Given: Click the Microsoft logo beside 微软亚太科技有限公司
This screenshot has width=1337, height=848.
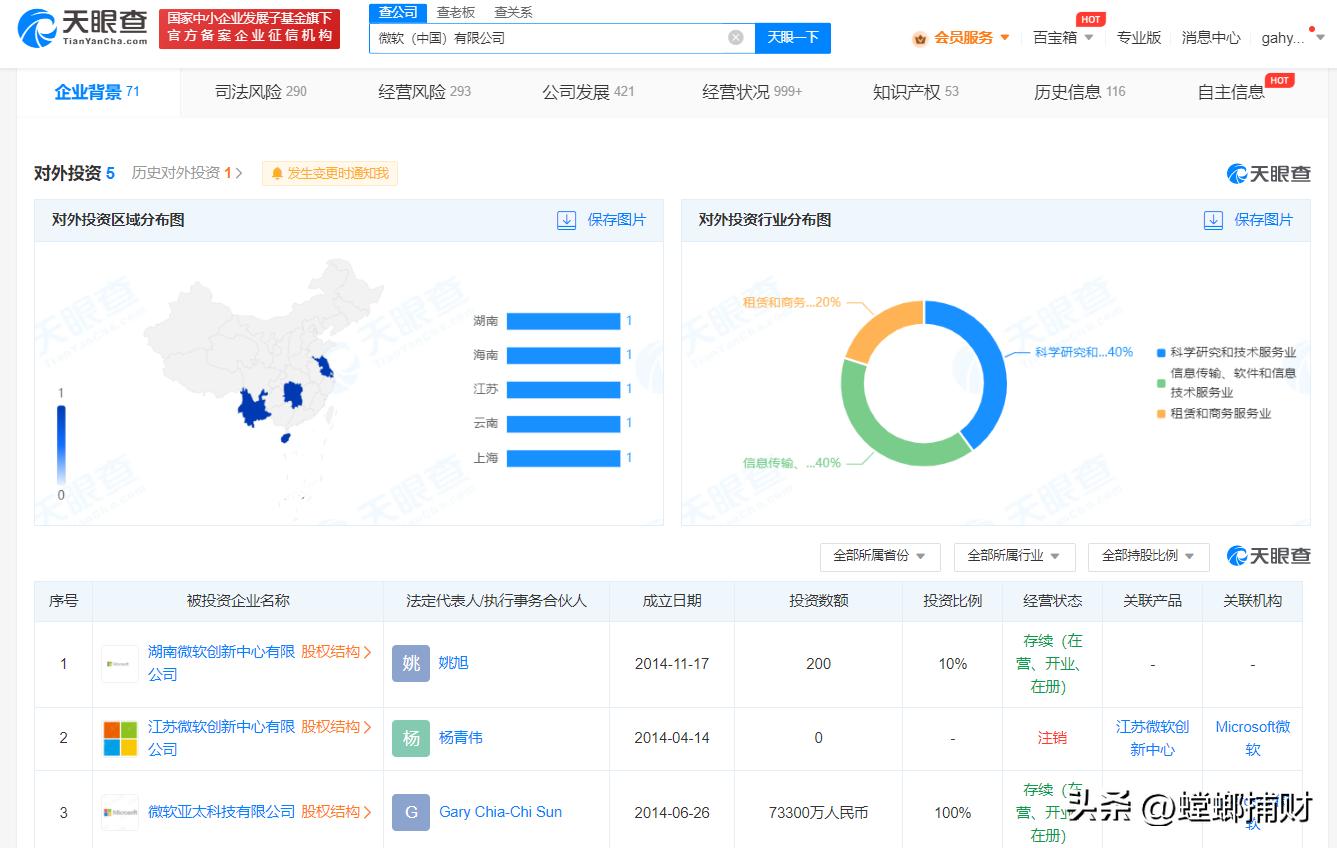Looking at the screenshot, I should click(x=119, y=812).
